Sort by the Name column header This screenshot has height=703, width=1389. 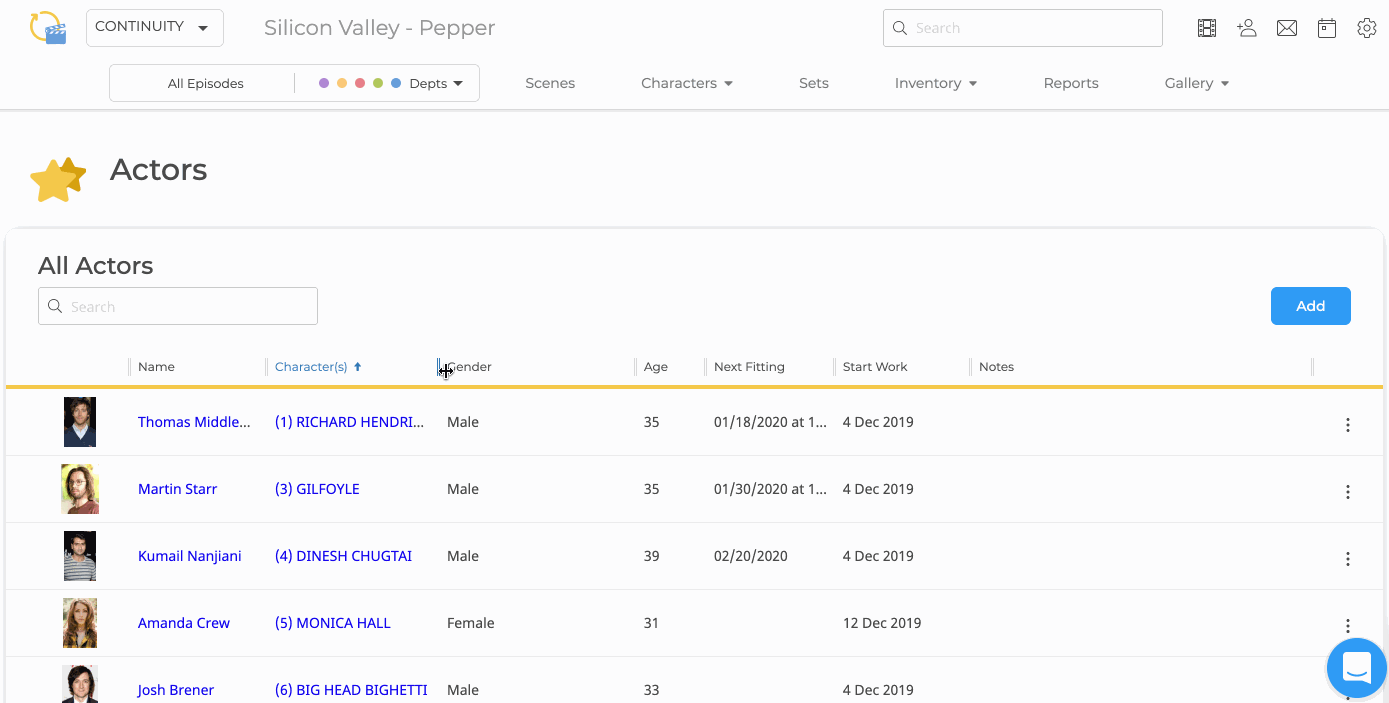156,367
